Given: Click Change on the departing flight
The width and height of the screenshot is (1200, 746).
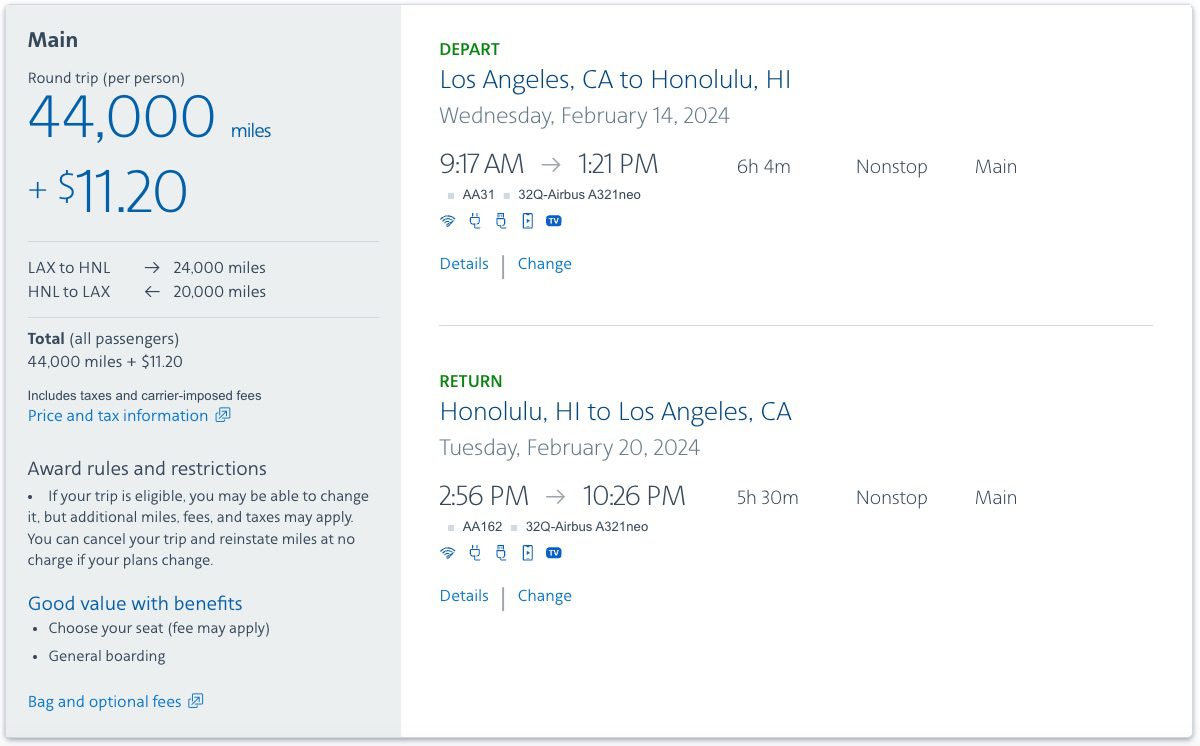Looking at the screenshot, I should [x=544, y=263].
